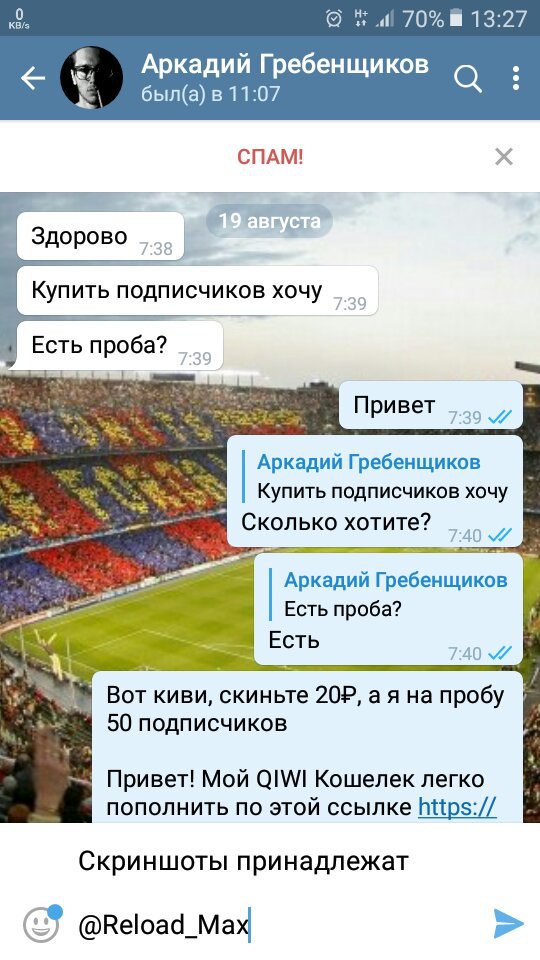
Task: Tap the back arrow to leave chat
Action: pos(33,78)
